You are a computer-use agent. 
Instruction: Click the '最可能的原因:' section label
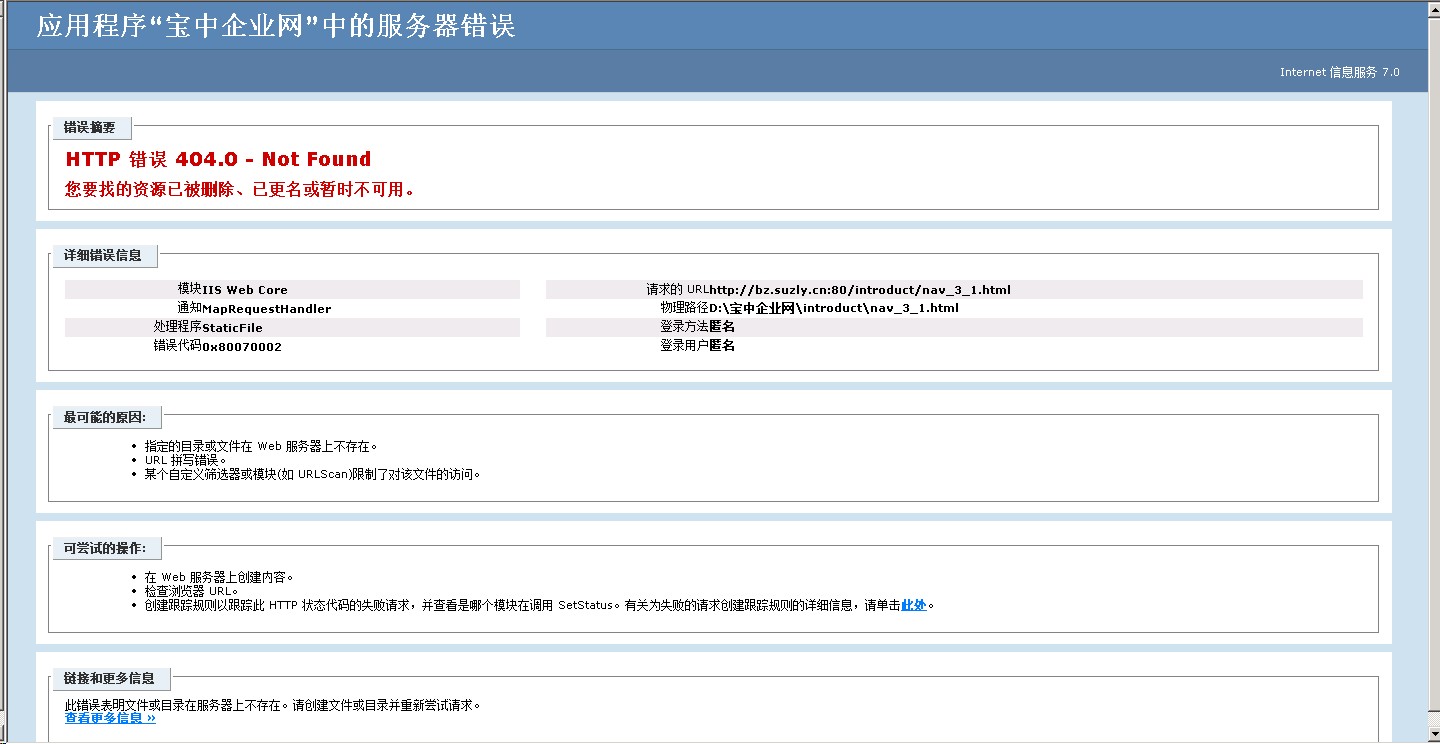pyautogui.click(x=105, y=417)
